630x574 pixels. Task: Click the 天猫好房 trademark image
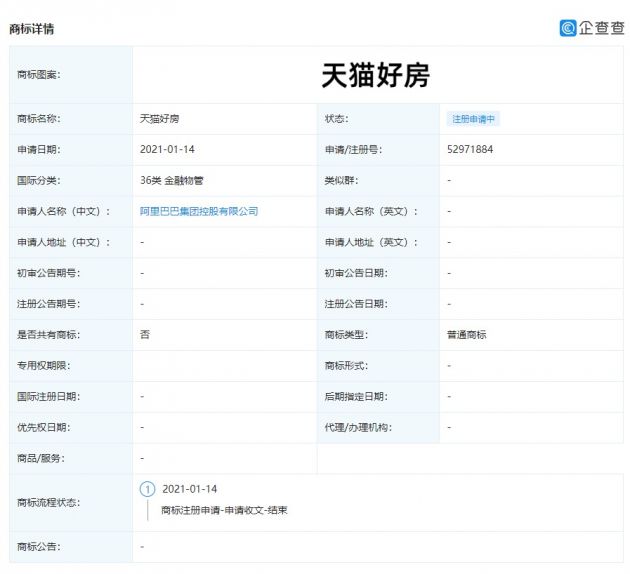376,74
